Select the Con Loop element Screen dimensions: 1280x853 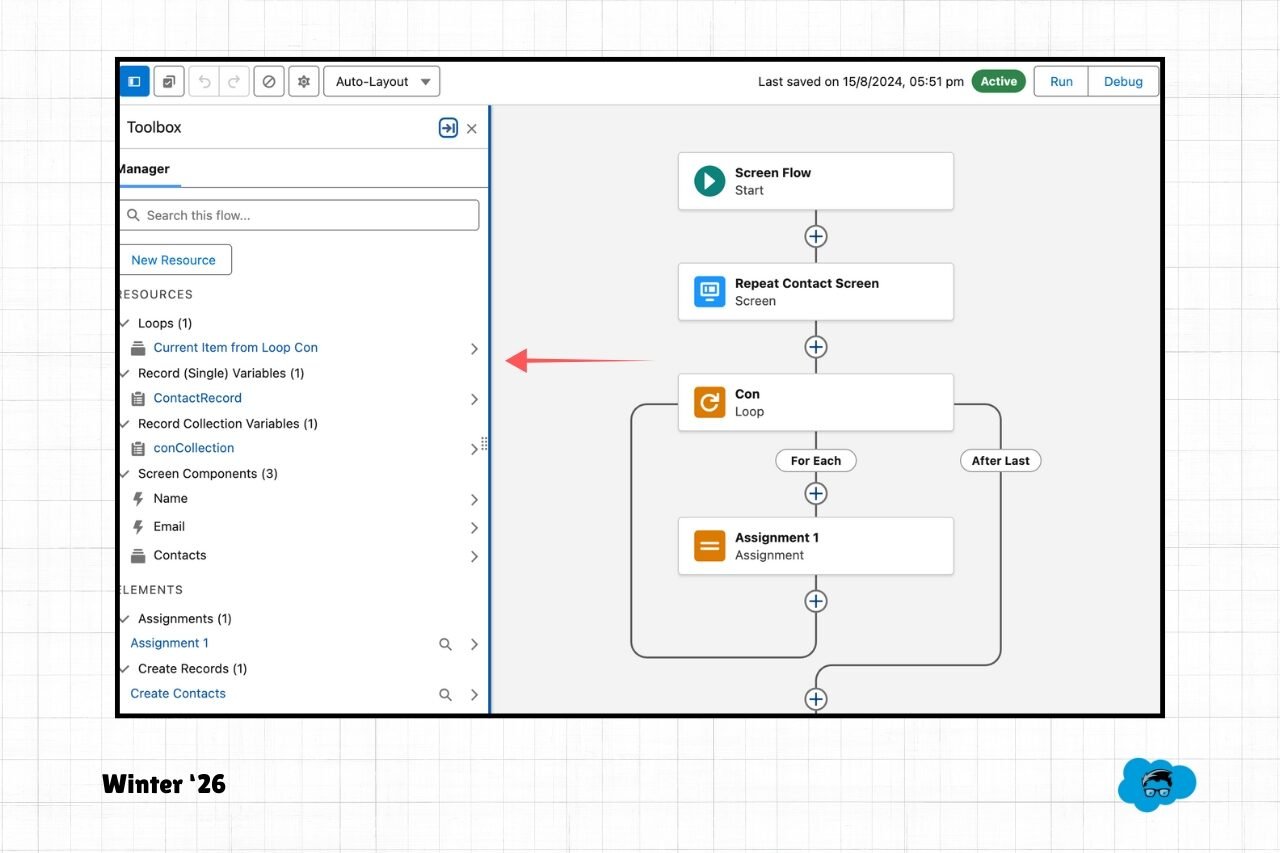click(x=816, y=403)
